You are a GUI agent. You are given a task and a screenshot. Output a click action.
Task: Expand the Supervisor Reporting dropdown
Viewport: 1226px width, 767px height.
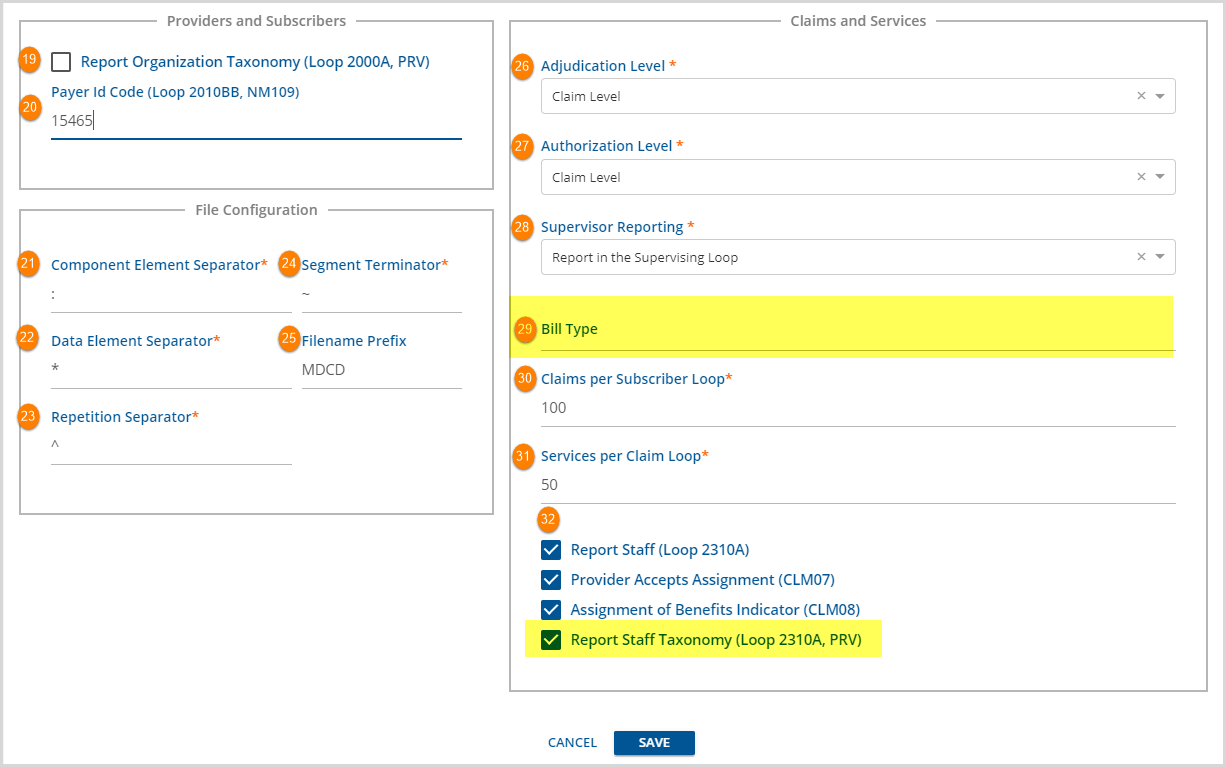point(1161,257)
